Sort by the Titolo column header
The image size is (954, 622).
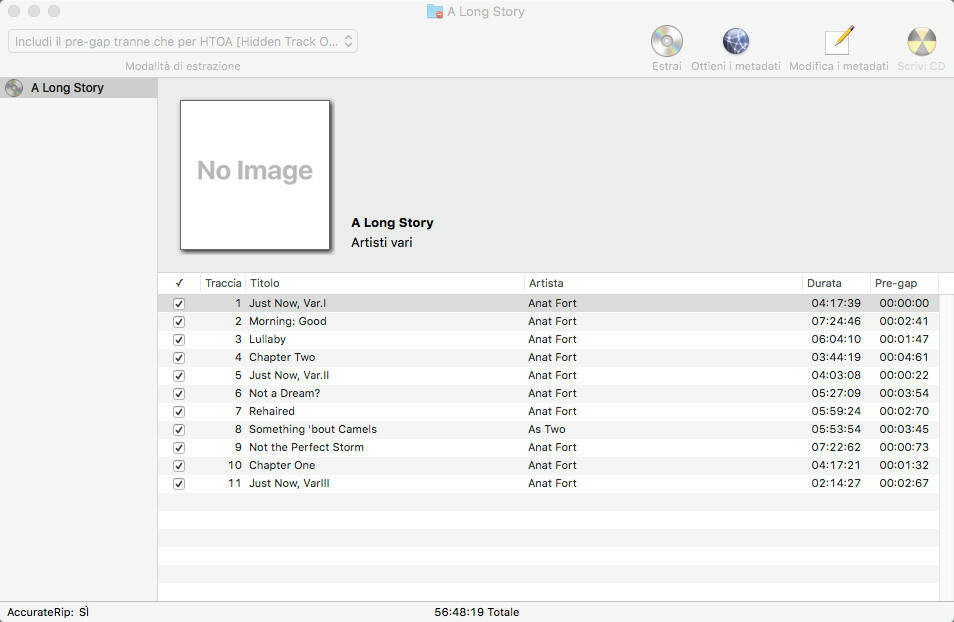(385, 283)
